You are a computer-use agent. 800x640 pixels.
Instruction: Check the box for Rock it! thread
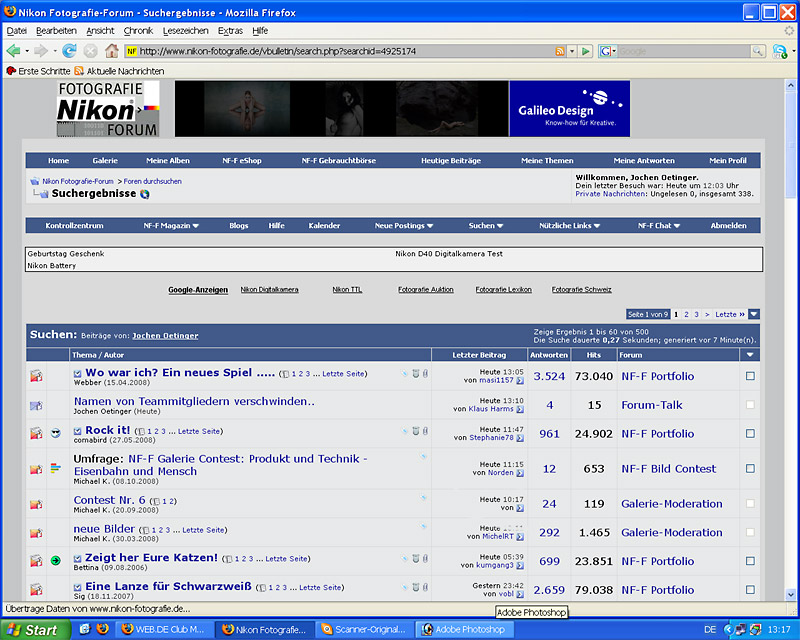coord(750,433)
